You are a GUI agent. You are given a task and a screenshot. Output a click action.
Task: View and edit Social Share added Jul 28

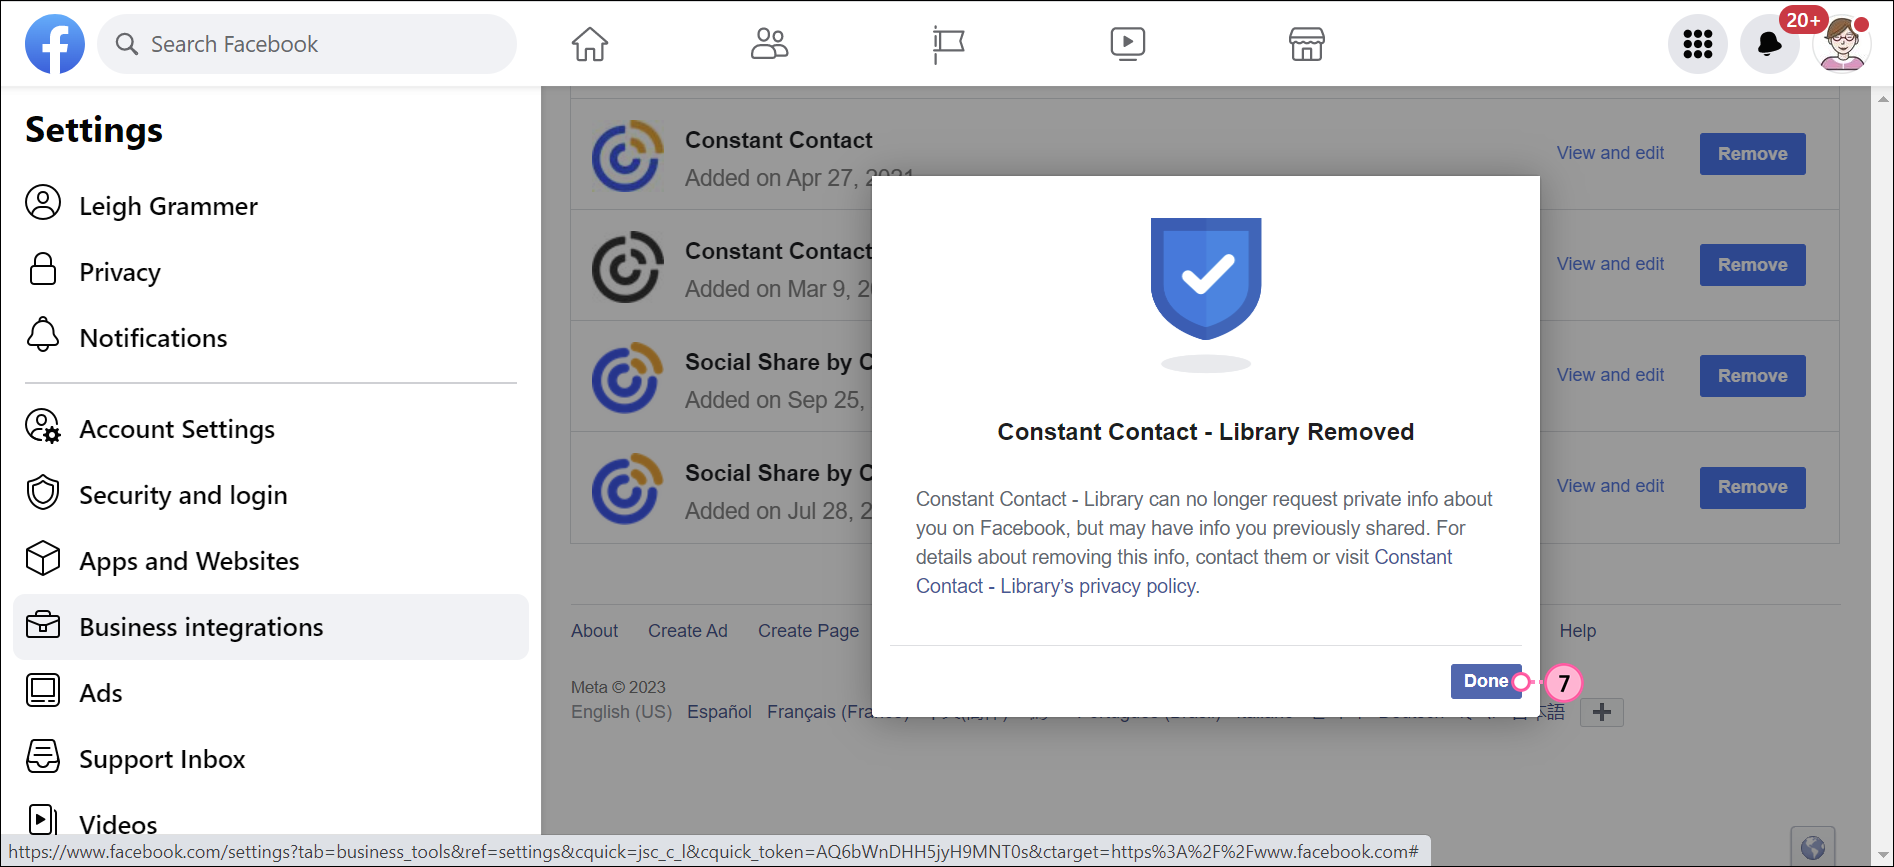(x=1610, y=486)
